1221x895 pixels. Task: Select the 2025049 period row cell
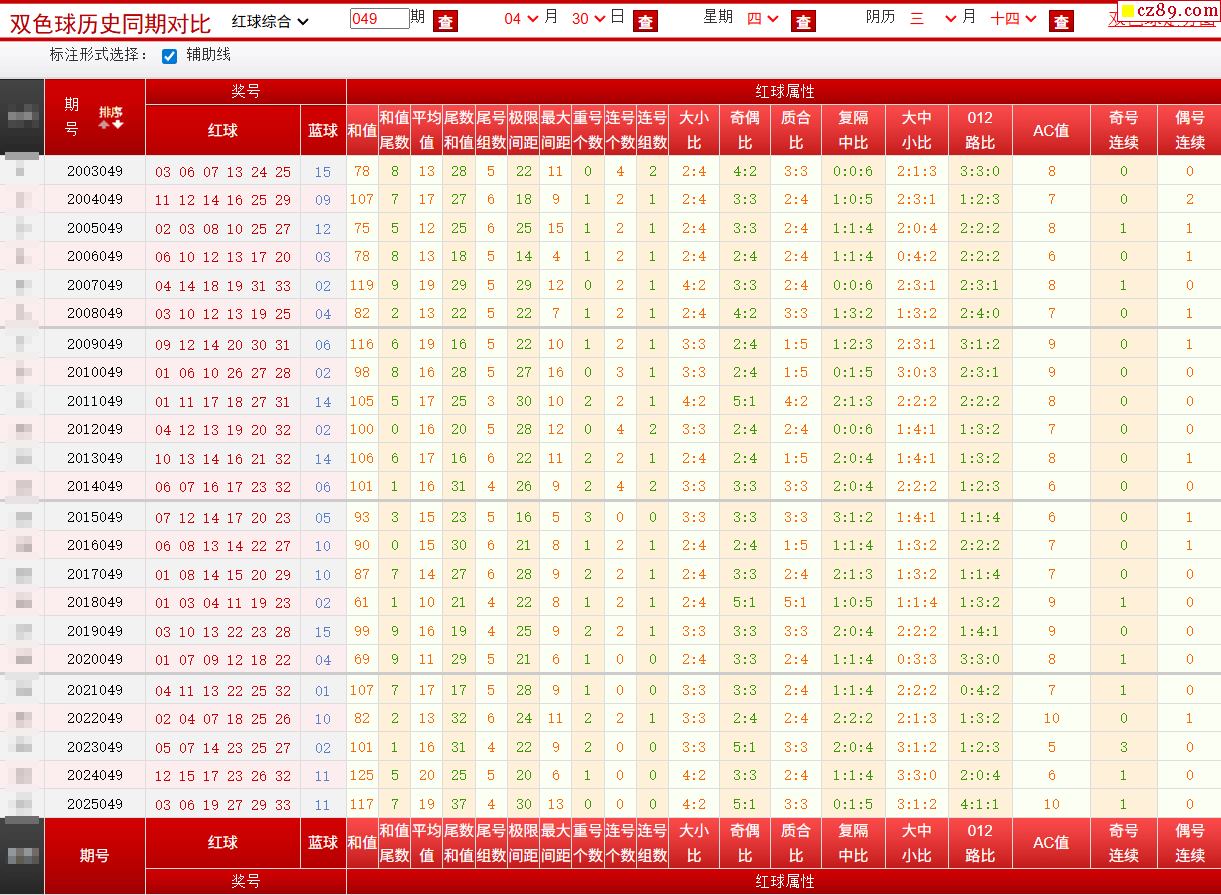tap(95, 804)
